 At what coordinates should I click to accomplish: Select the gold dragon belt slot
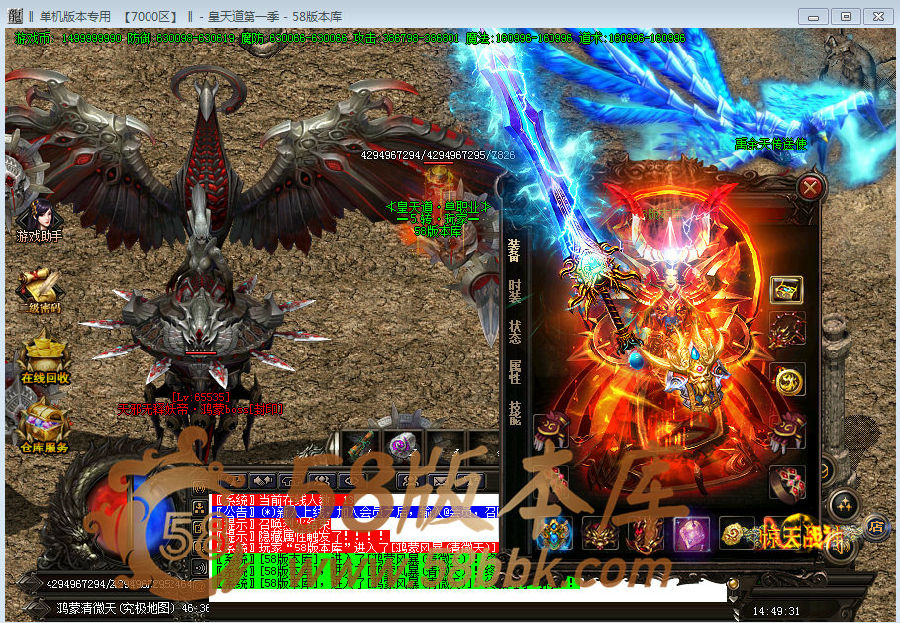point(600,533)
